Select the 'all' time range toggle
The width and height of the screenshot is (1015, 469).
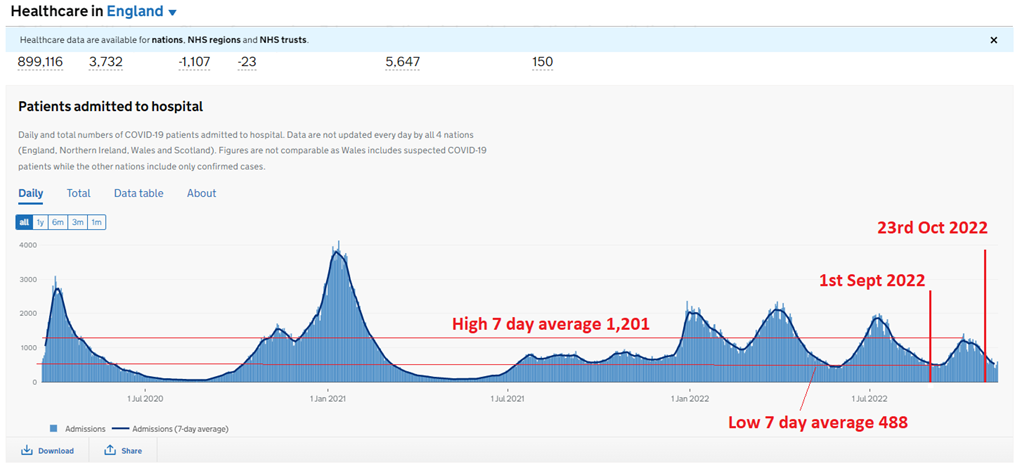click(x=24, y=222)
